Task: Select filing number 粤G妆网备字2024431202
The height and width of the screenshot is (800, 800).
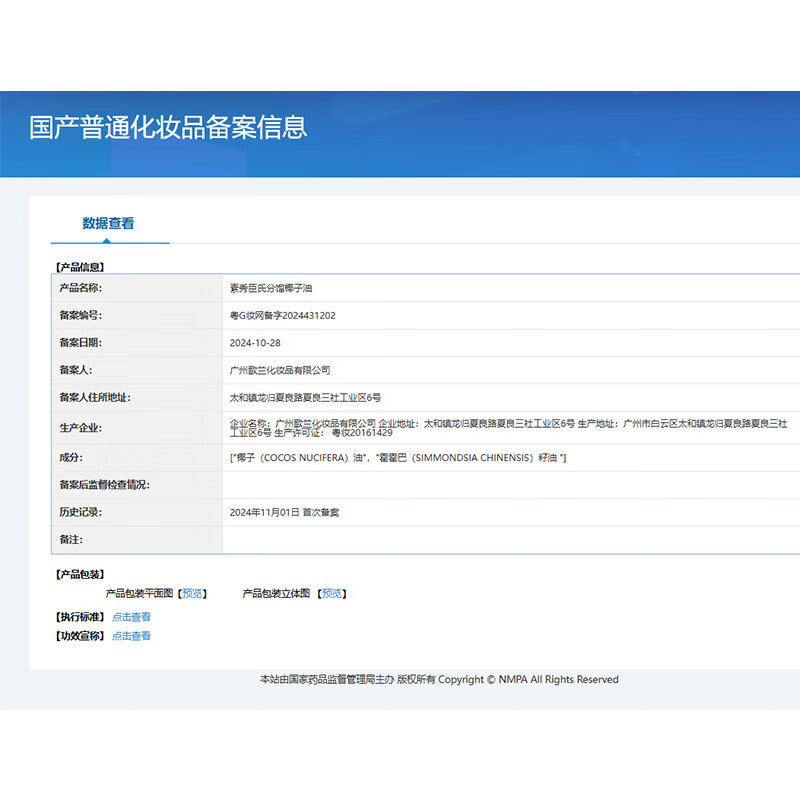Action: pos(283,316)
